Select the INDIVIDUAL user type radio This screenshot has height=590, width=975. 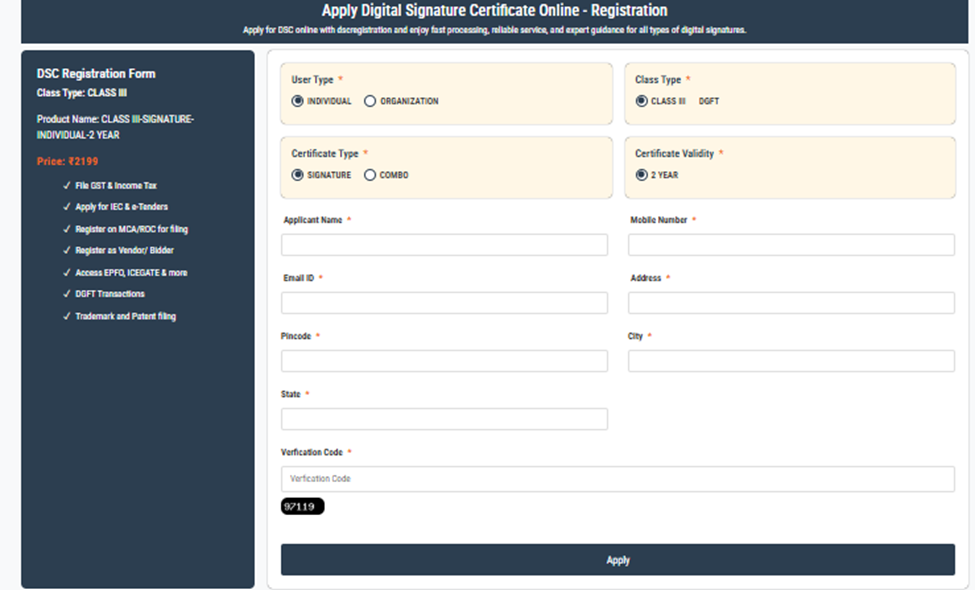tap(297, 101)
